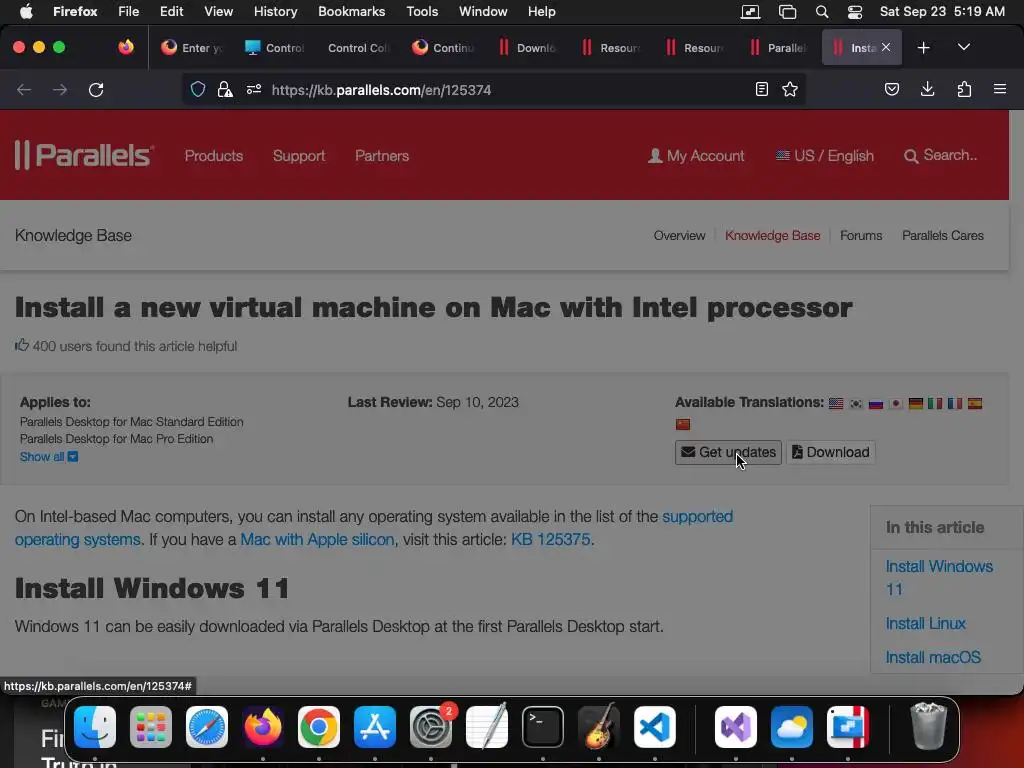Click the Get updates button
The height and width of the screenshot is (768, 1024).
[728, 453]
